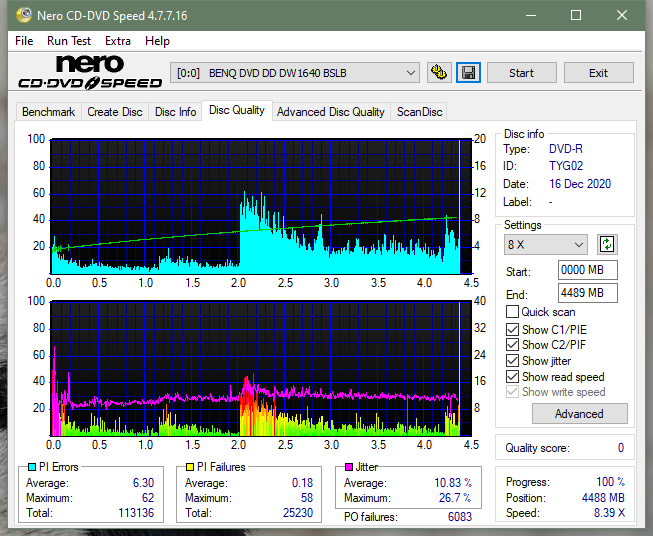The width and height of the screenshot is (653, 536).
Task: Click the Progress 100 % value
Action: [x=611, y=482]
